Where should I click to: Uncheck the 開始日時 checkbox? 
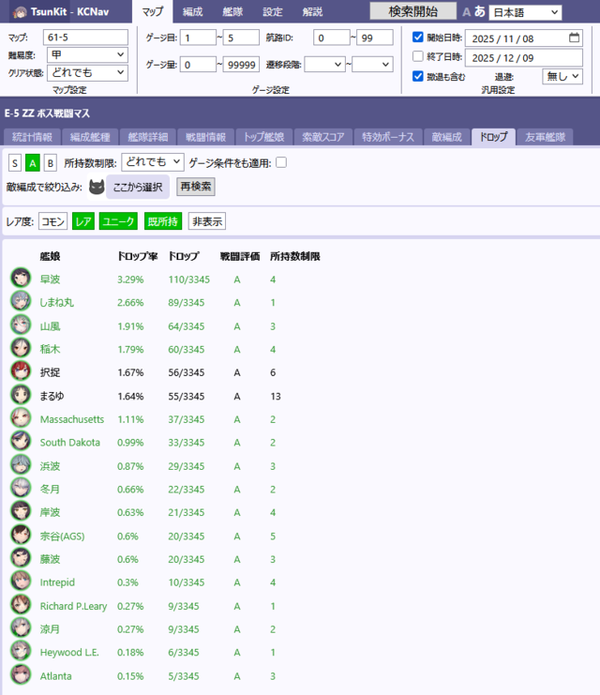(x=419, y=37)
